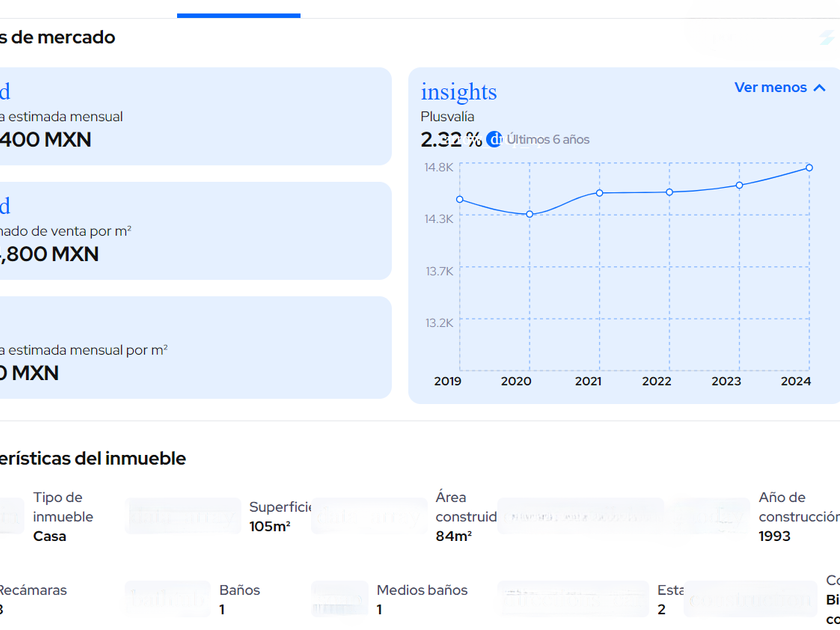
Task: Click the insights logo in the chart card
Action: (458, 92)
